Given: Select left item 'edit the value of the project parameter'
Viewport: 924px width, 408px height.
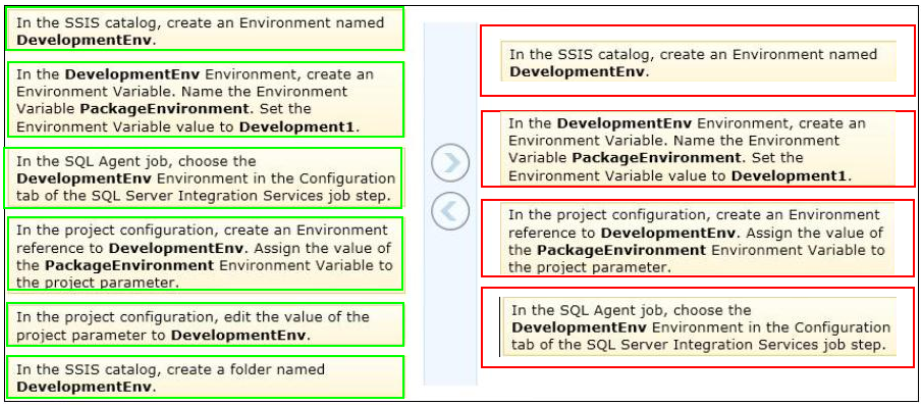Looking at the screenshot, I should pos(205,325).
